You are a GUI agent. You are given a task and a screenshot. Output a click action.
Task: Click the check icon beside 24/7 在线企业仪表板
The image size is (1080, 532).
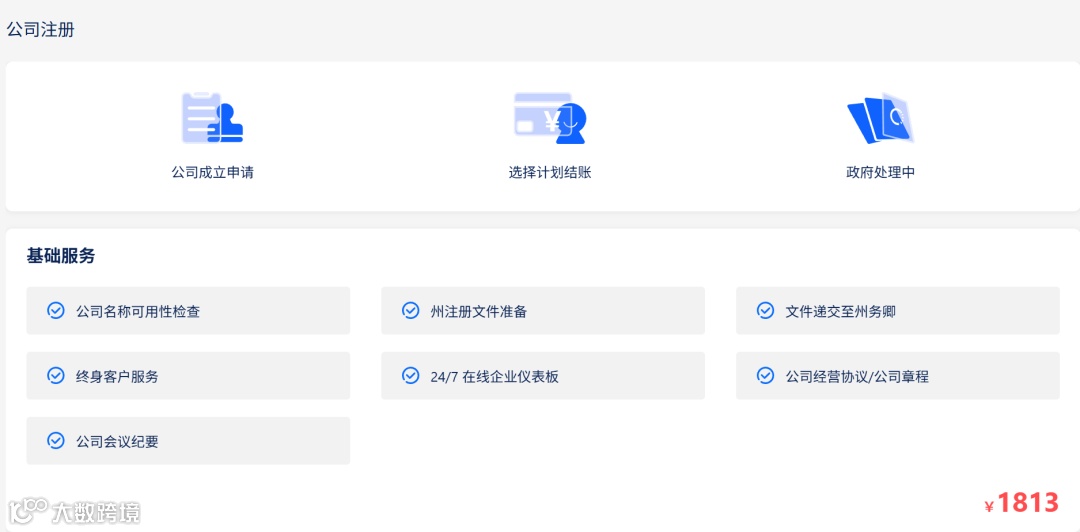pyautogui.click(x=410, y=376)
